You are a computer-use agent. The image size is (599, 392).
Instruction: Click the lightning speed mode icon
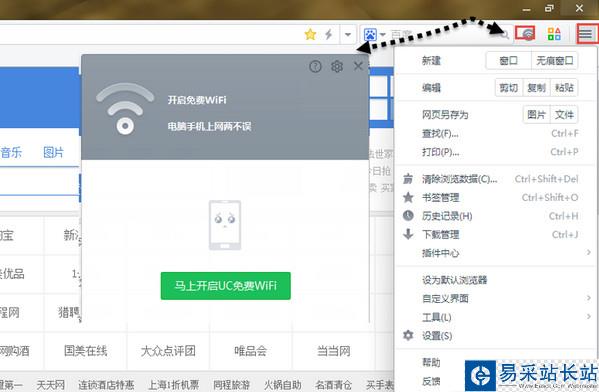tap(329, 34)
